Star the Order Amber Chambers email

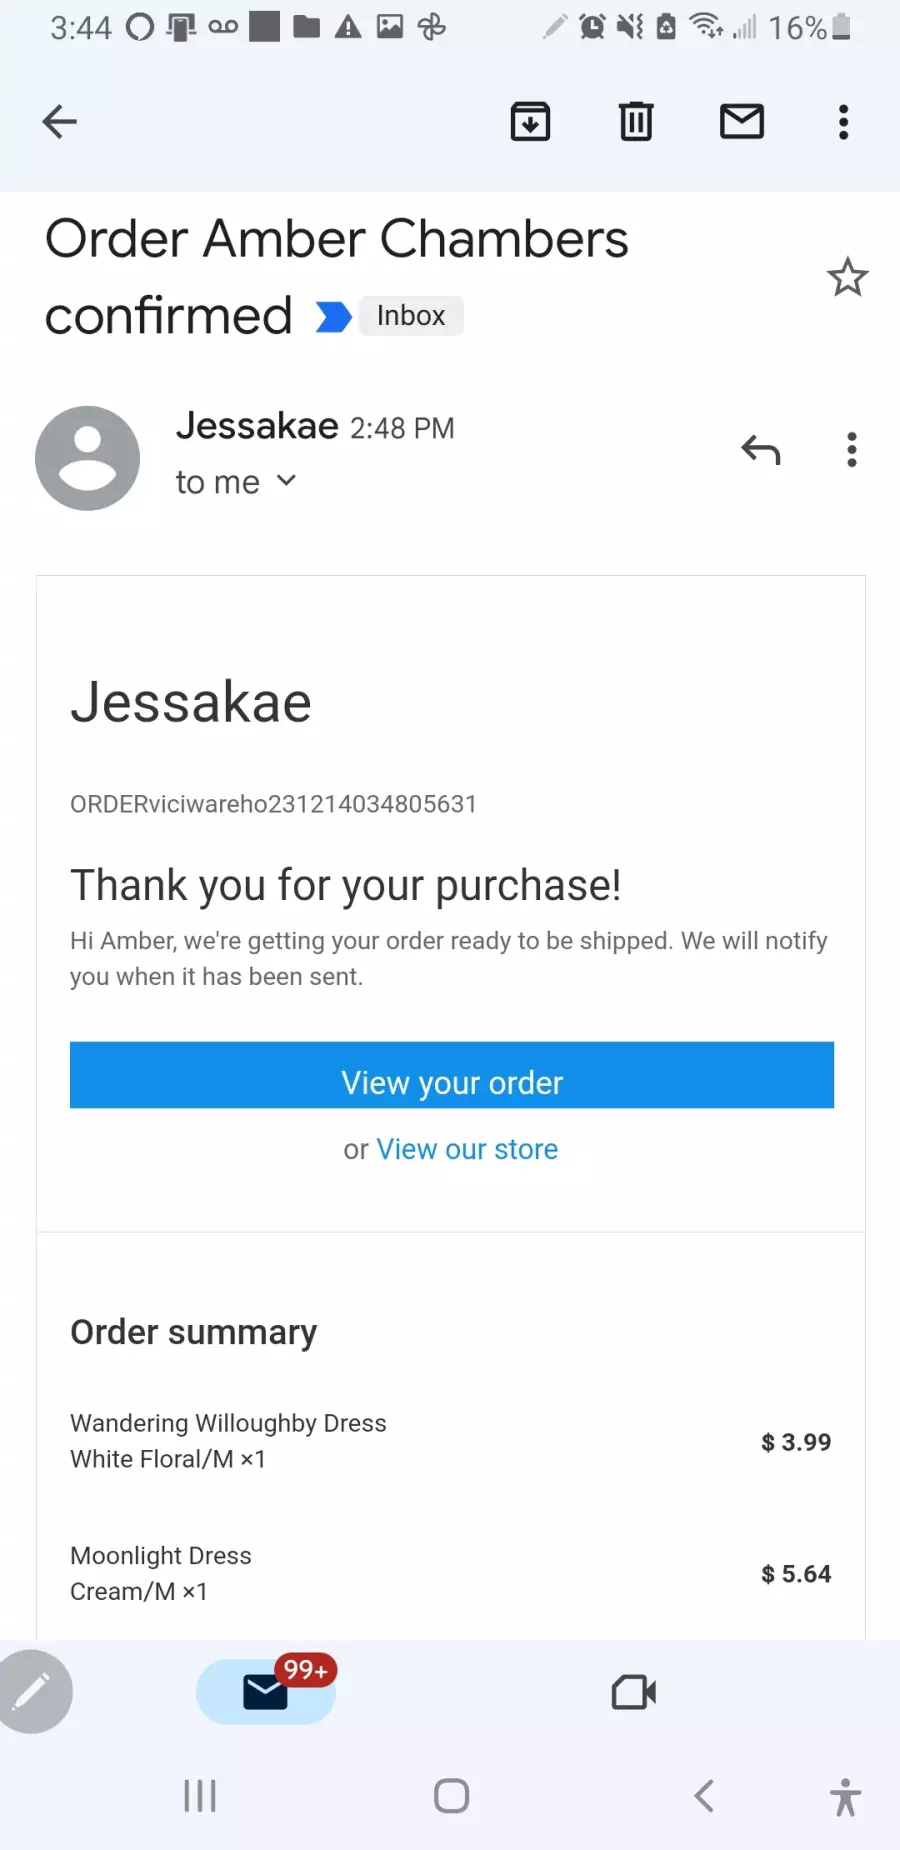point(848,277)
